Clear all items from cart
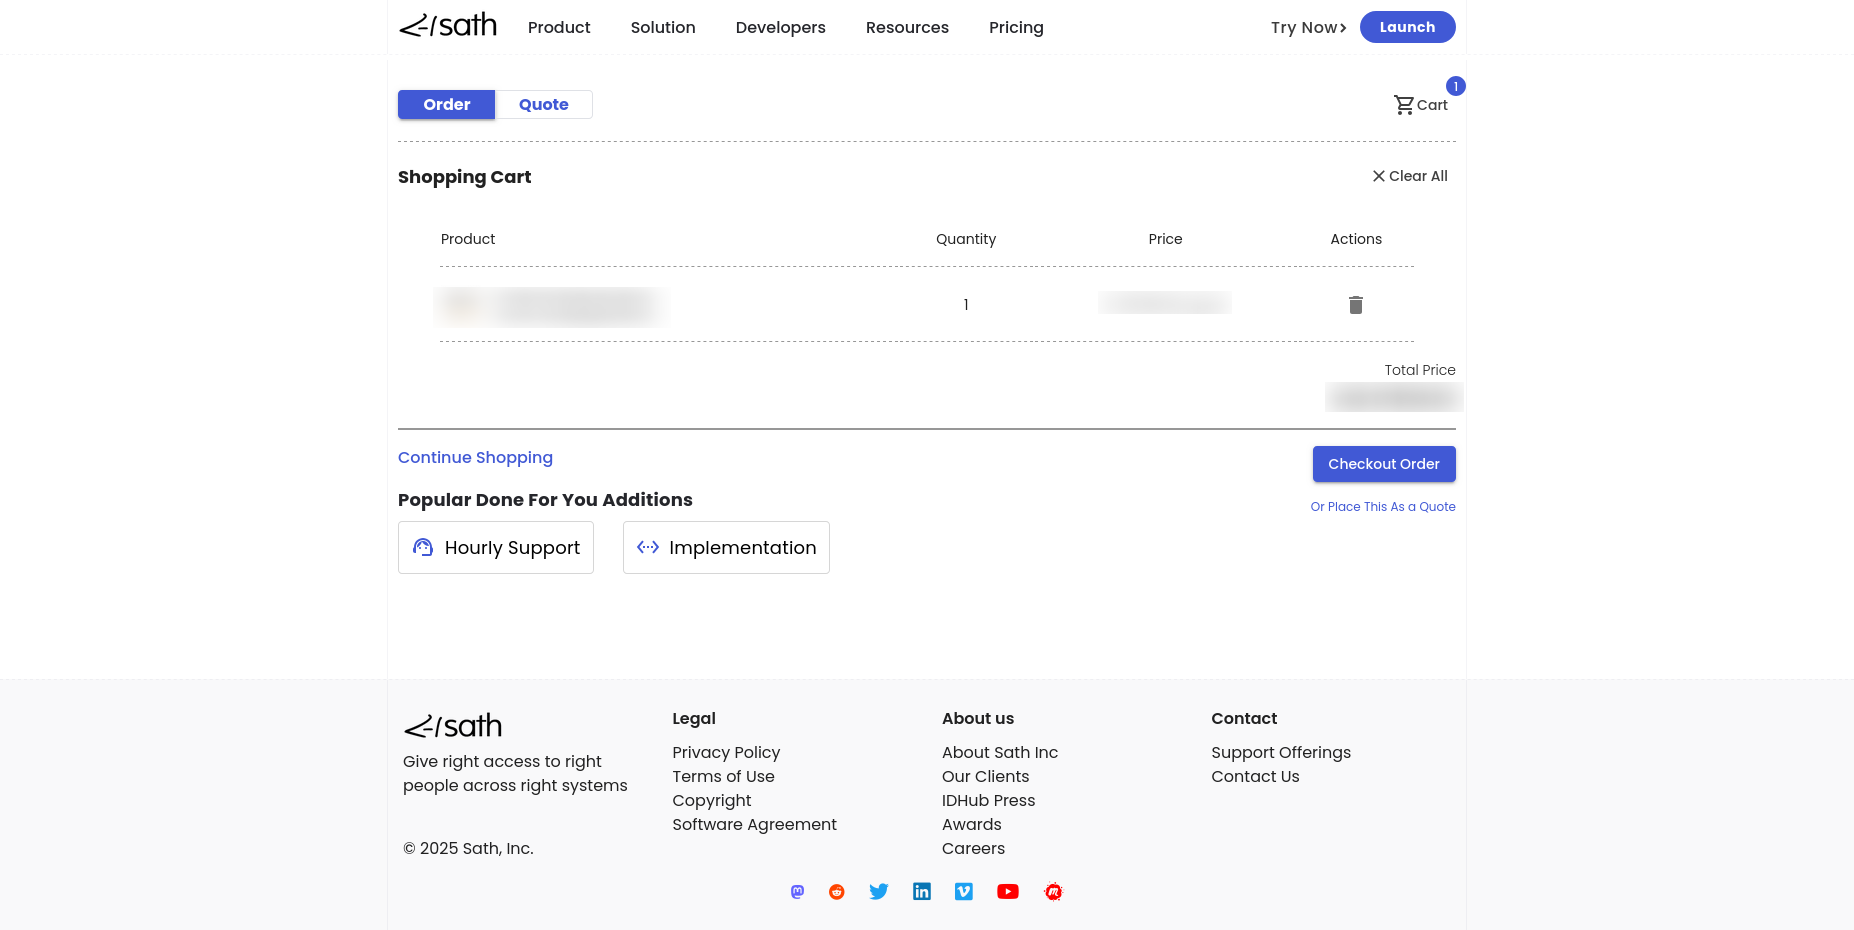1854x930 pixels. [x=1410, y=176]
